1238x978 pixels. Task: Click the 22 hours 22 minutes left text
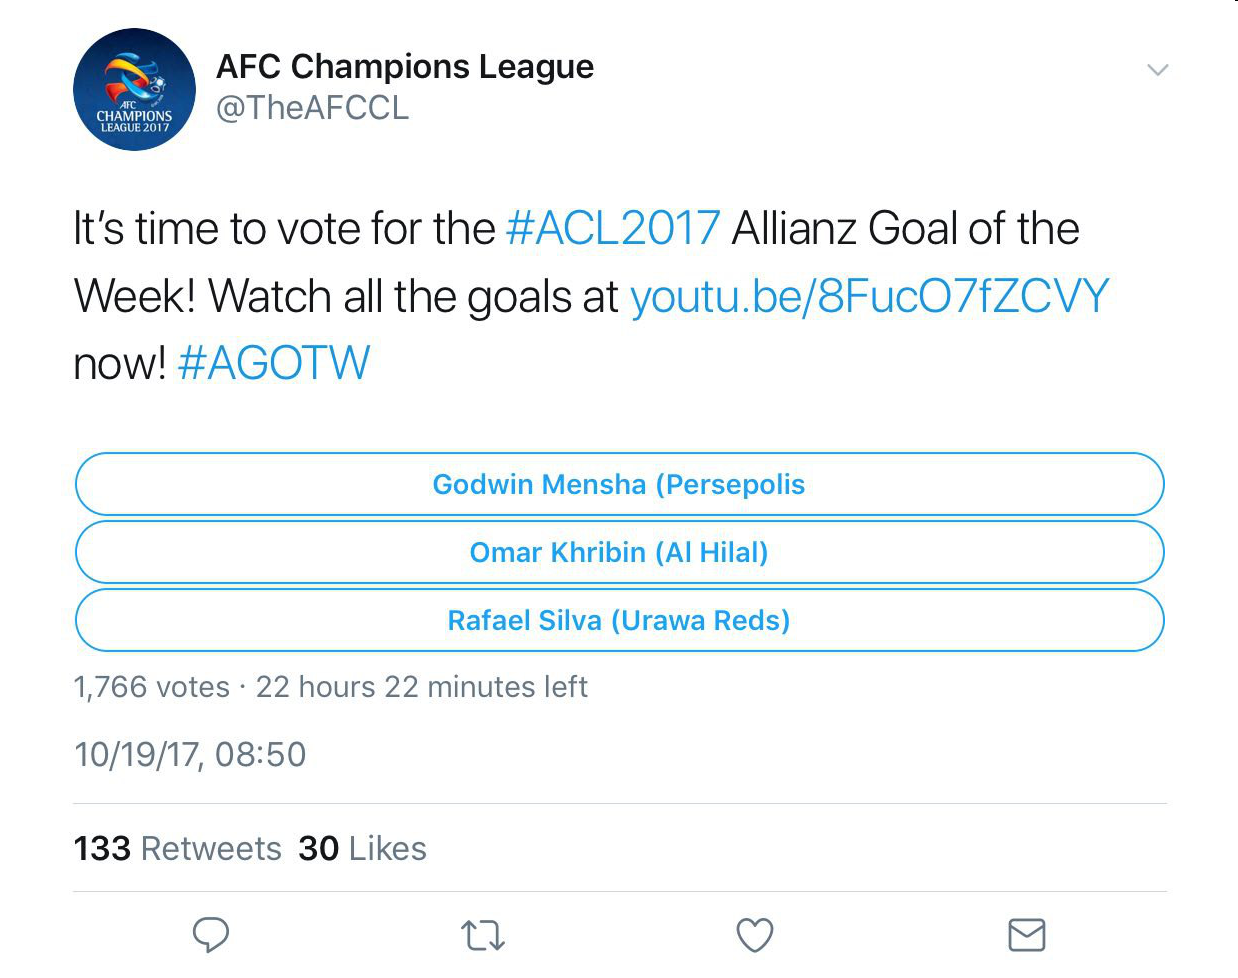tap(421, 688)
